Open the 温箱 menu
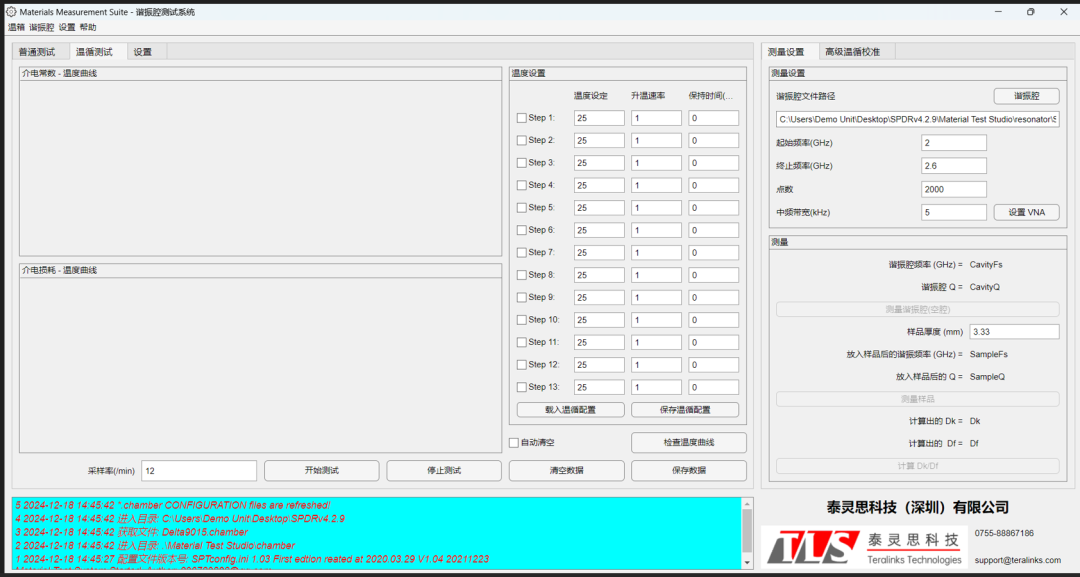 point(16,28)
